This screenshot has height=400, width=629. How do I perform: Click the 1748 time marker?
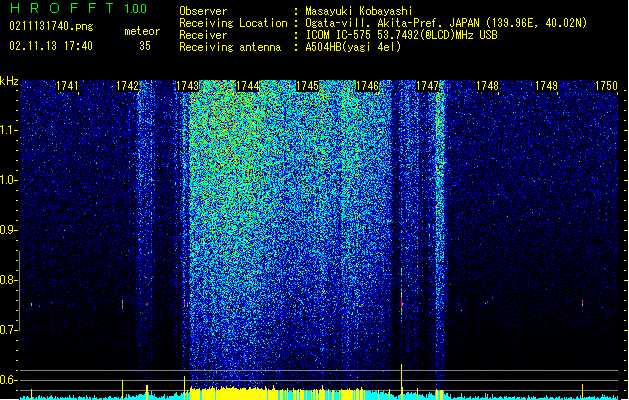tap(487, 86)
